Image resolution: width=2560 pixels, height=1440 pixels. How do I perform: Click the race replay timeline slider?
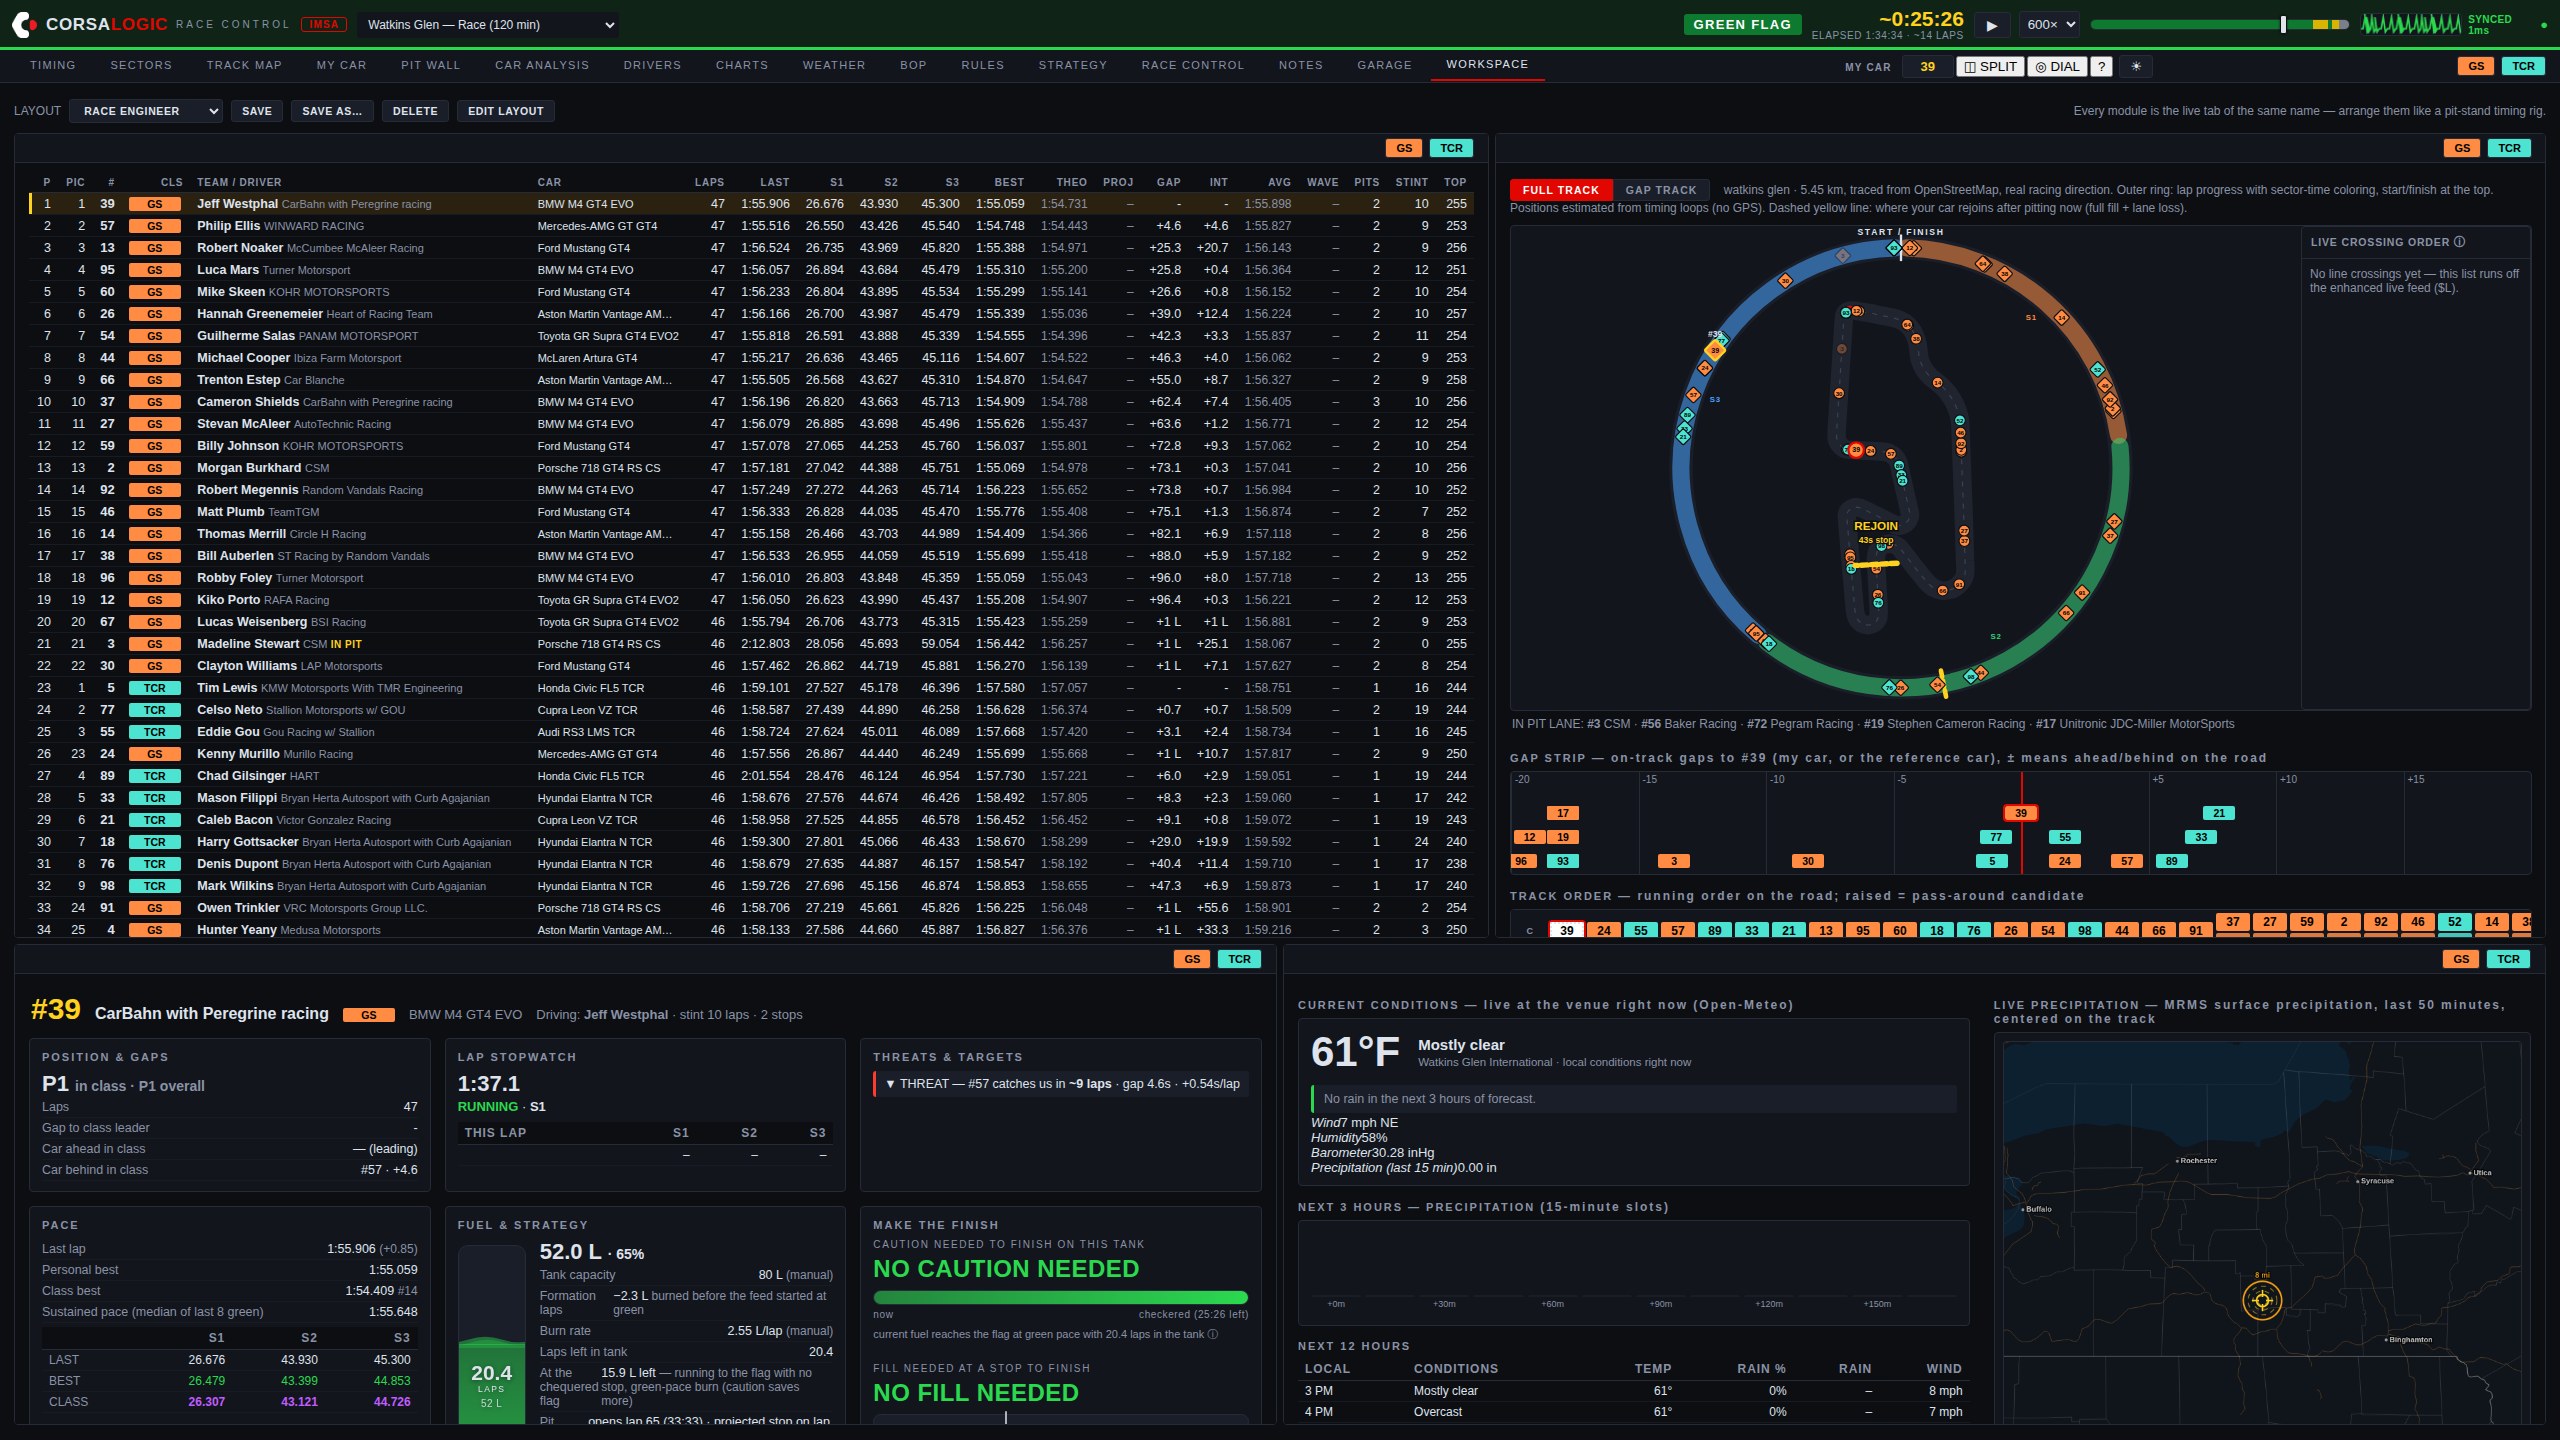coord(2219,25)
